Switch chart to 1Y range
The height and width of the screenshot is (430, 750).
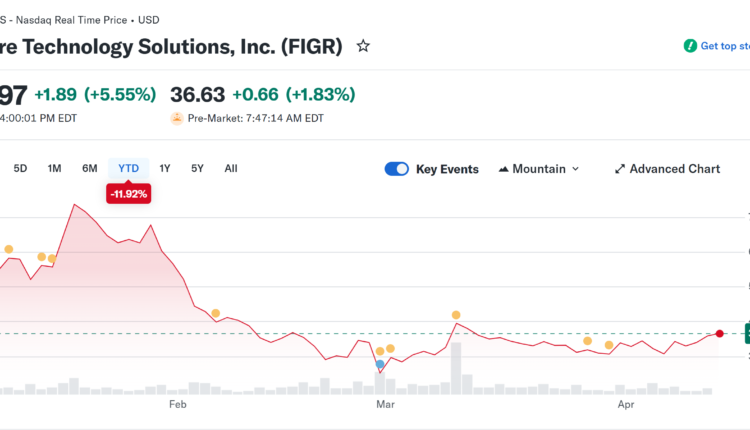pos(165,168)
